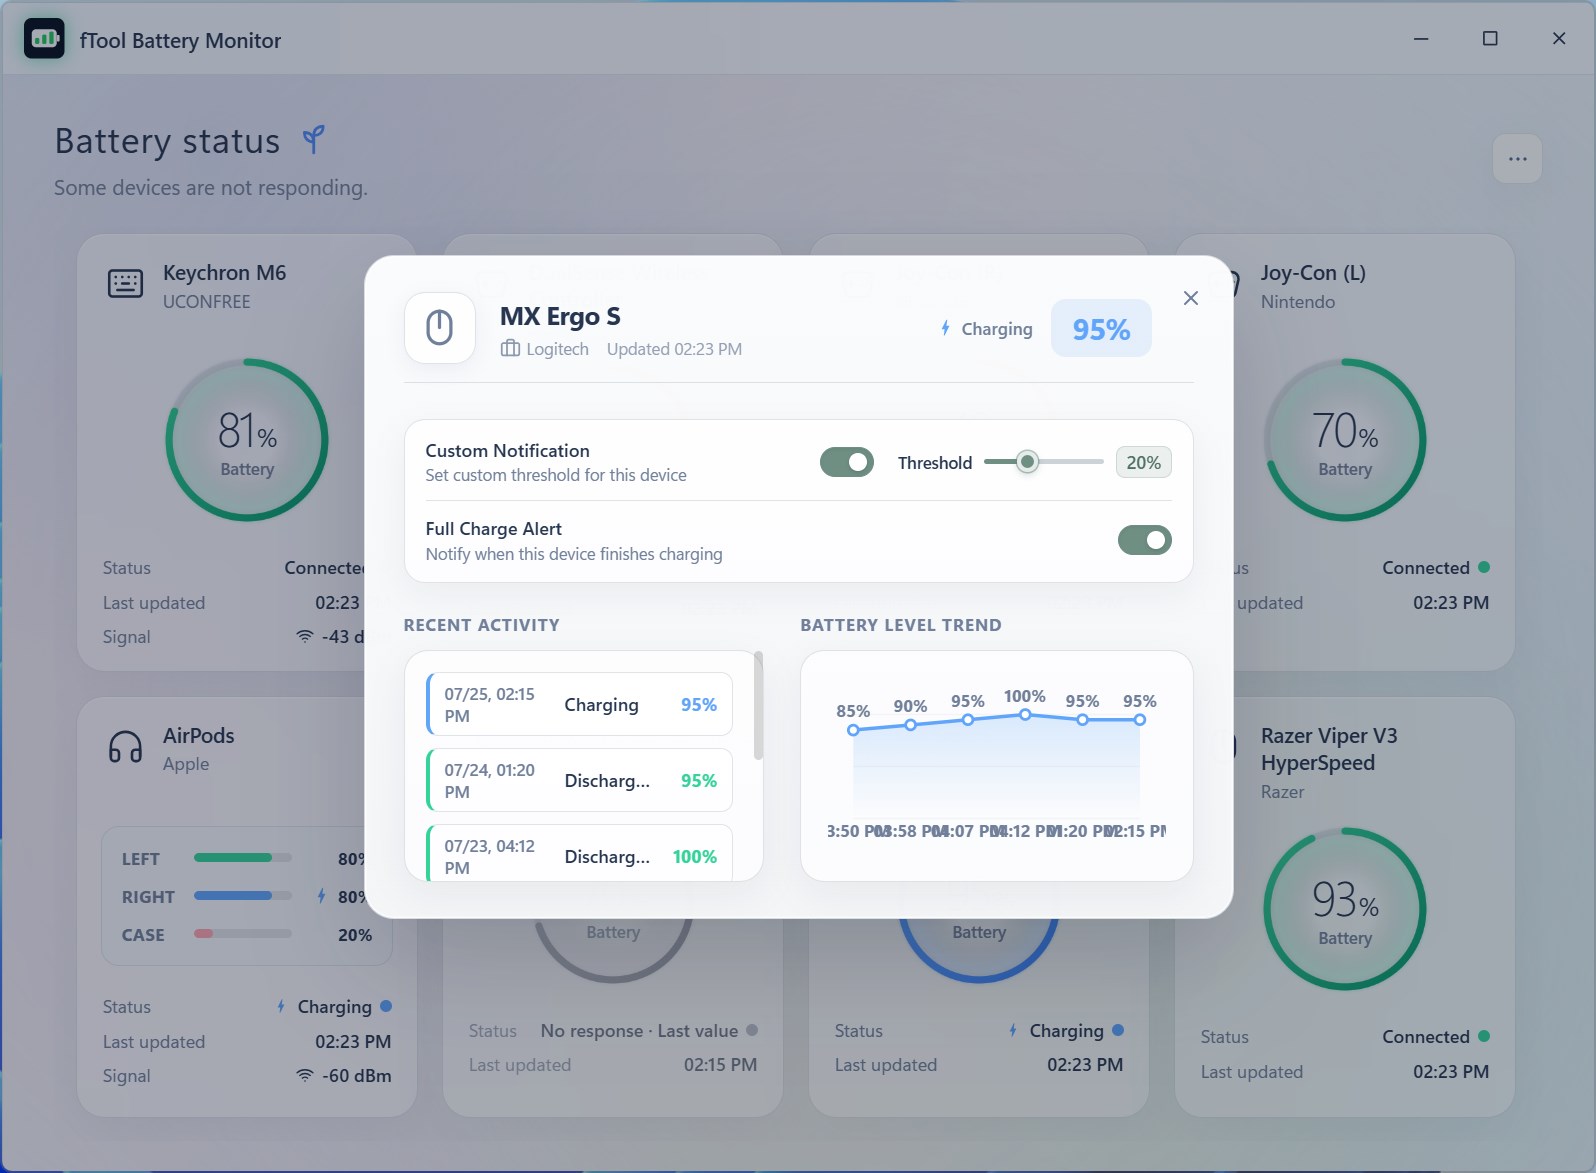1596x1173 pixels.
Task: Click the AirPods CASE battery bar
Action: click(x=243, y=934)
